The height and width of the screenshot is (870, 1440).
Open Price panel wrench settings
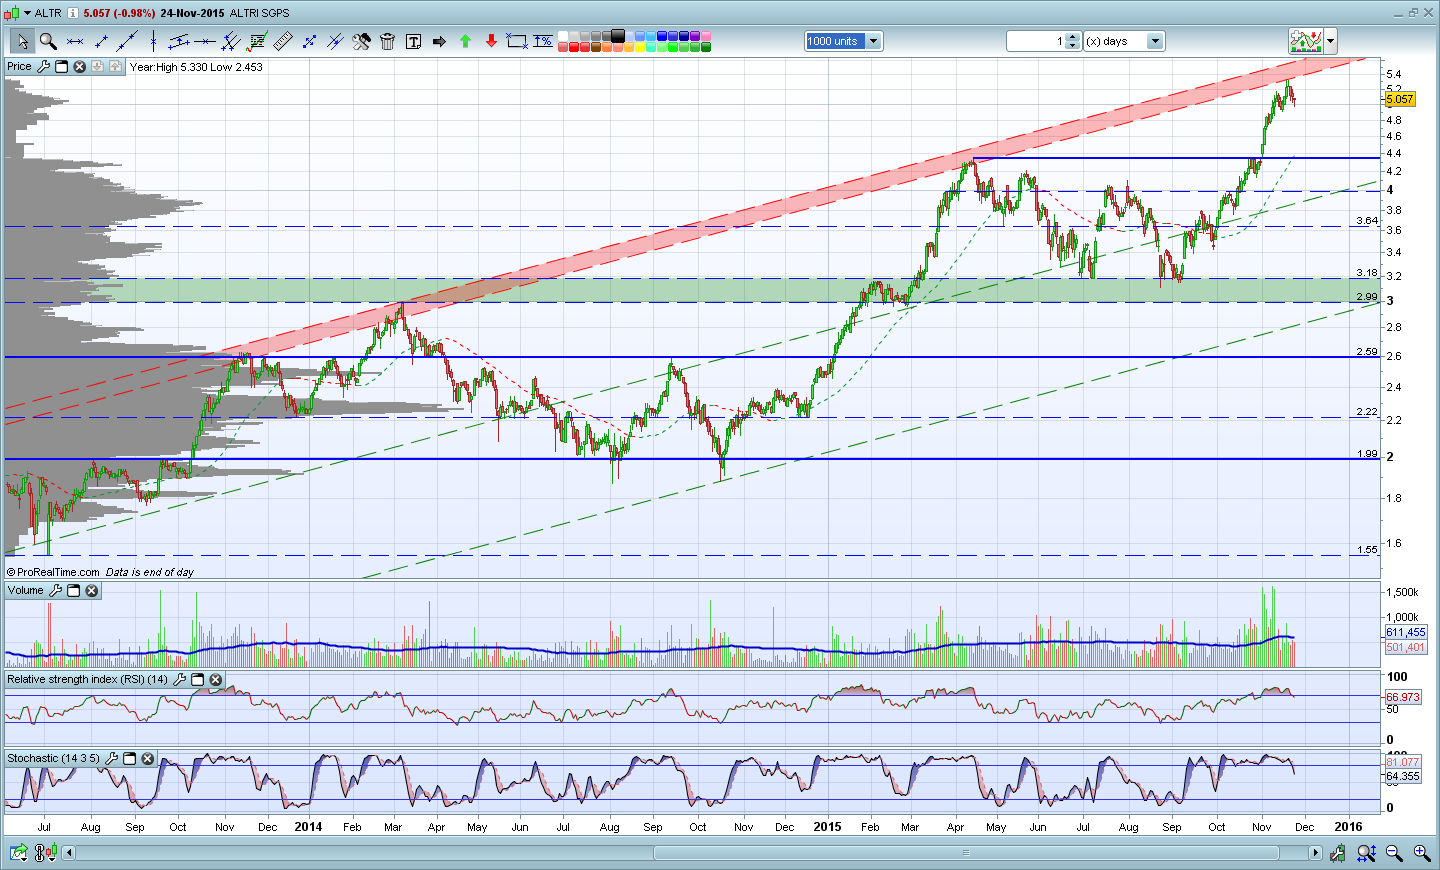point(43,67)
